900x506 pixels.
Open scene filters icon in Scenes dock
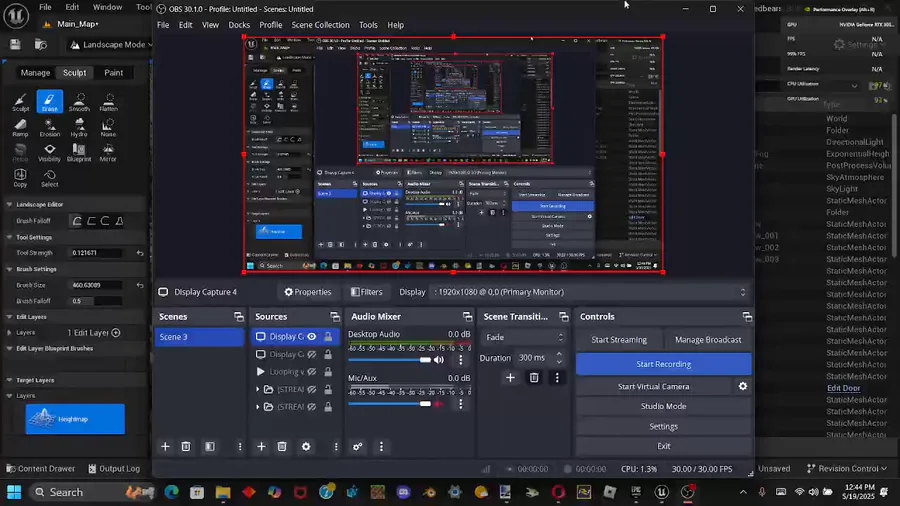(x=210, y=446)
